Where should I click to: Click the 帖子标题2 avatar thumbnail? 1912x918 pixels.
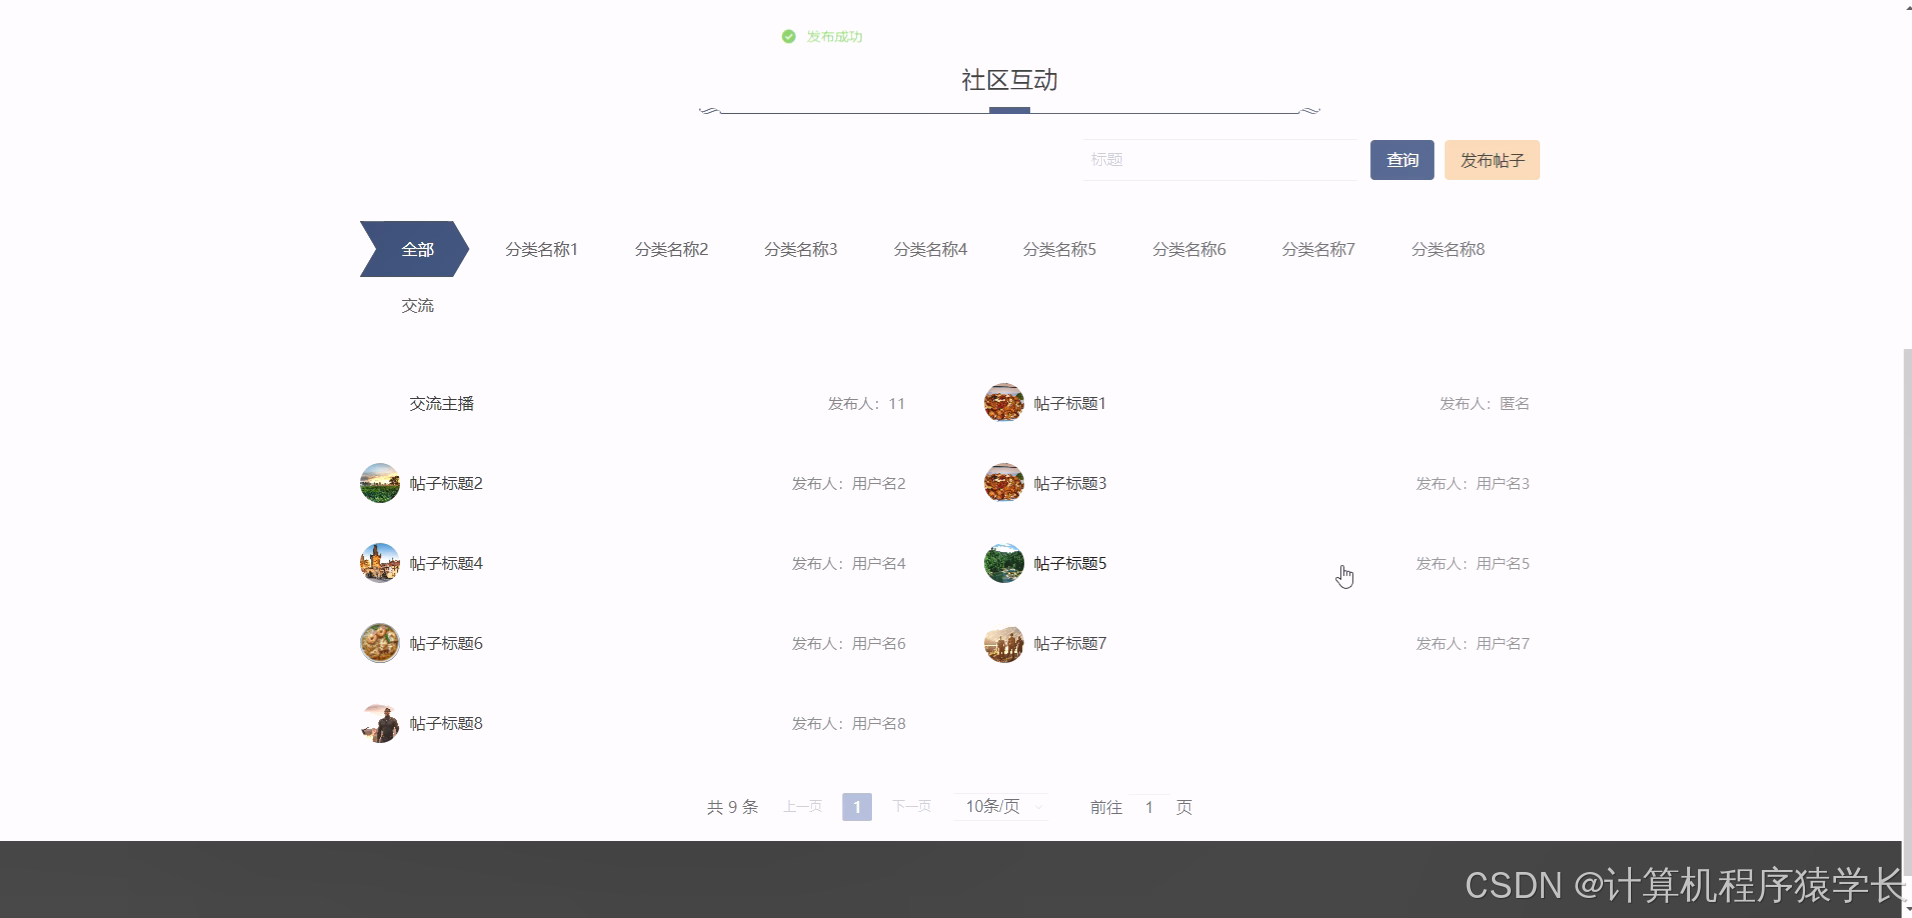(x=379, y=482)
